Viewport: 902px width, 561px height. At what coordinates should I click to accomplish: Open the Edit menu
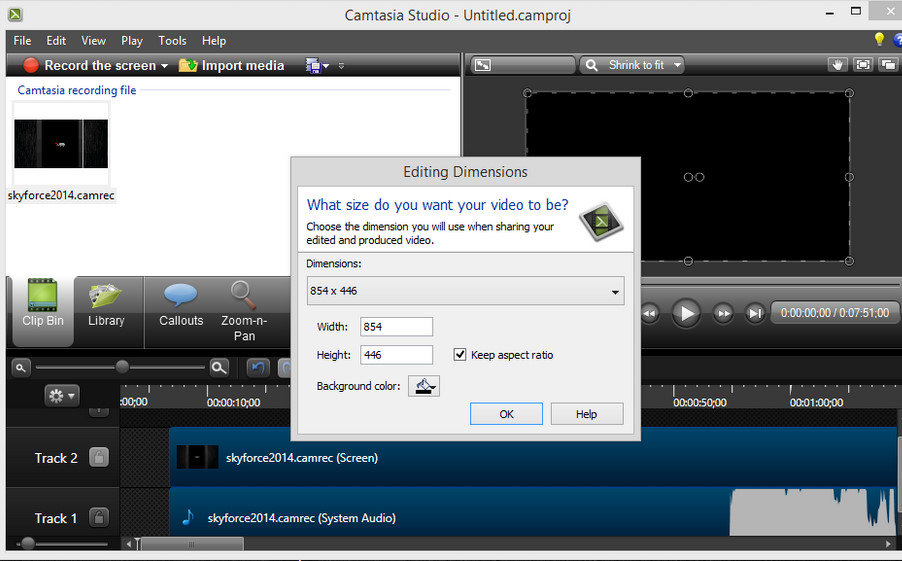pos(56,41)
